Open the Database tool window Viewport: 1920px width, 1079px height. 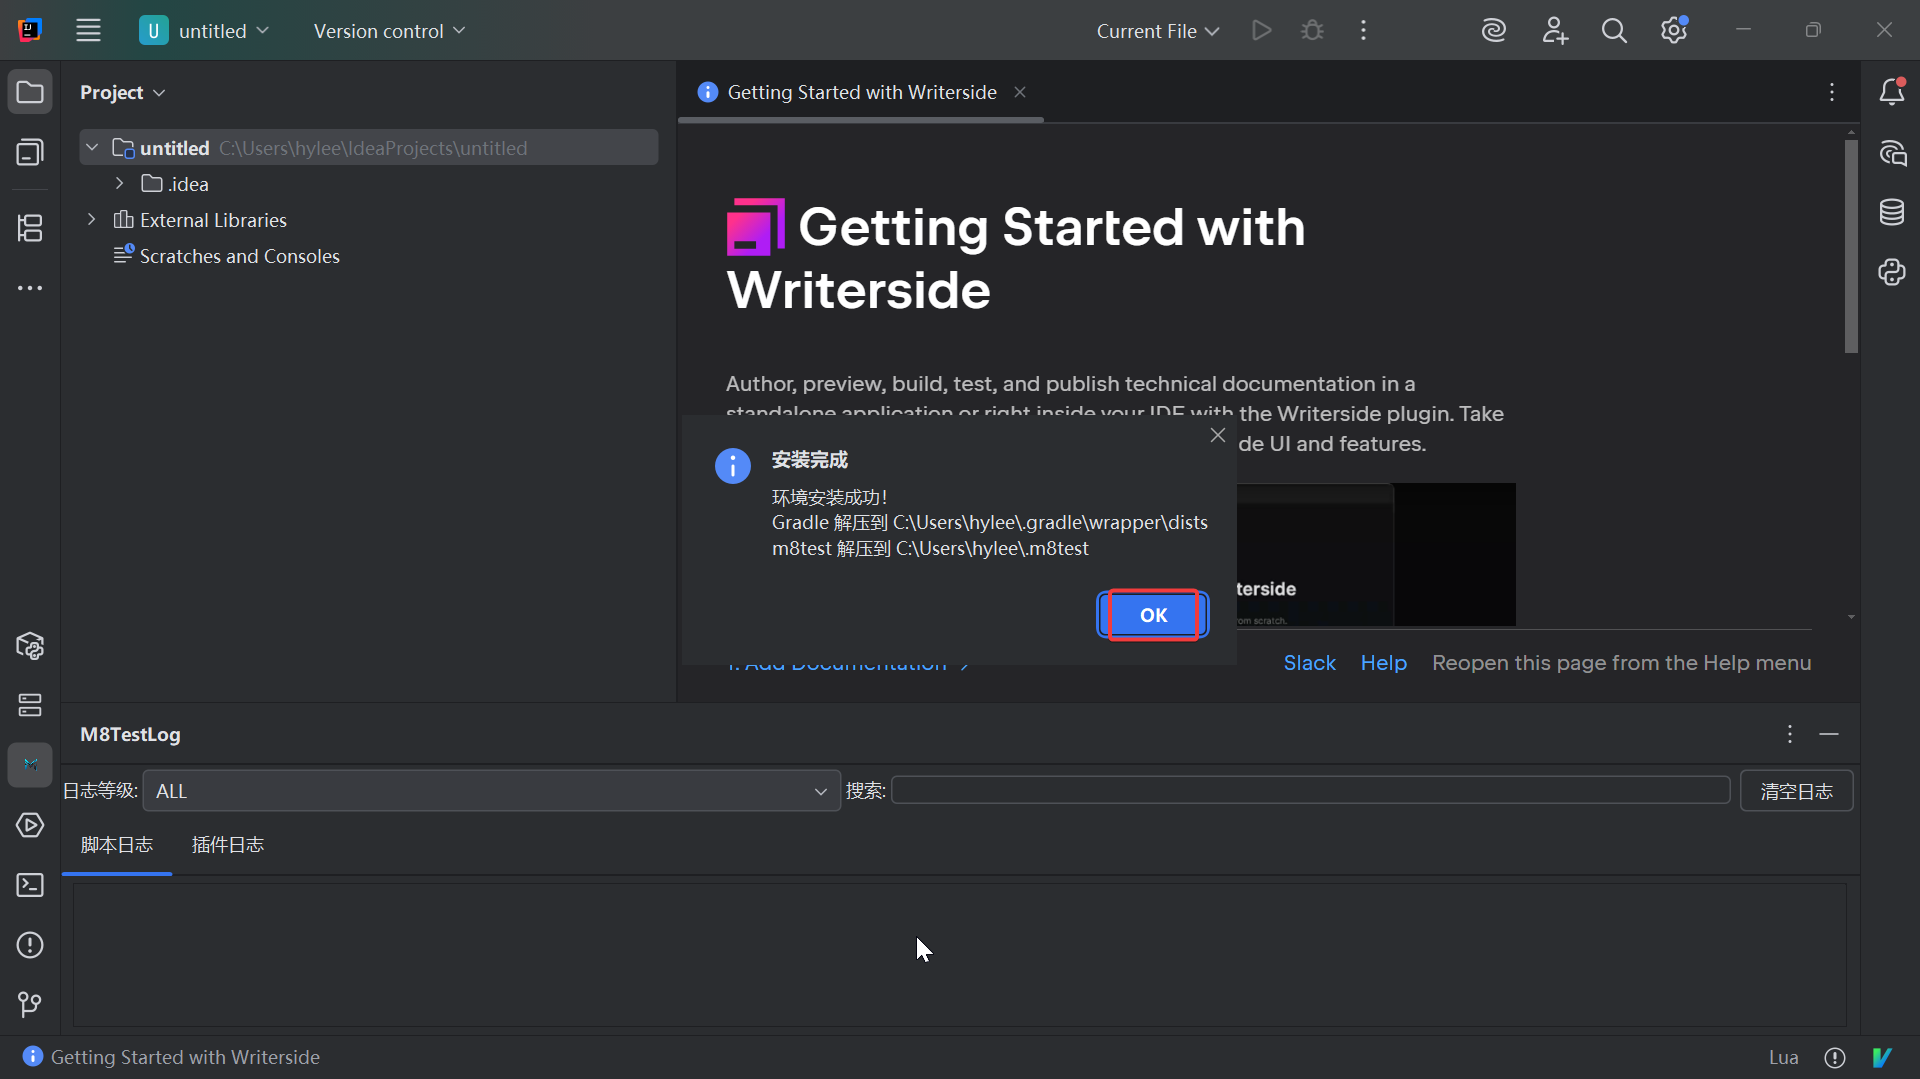click(1891, 212)
